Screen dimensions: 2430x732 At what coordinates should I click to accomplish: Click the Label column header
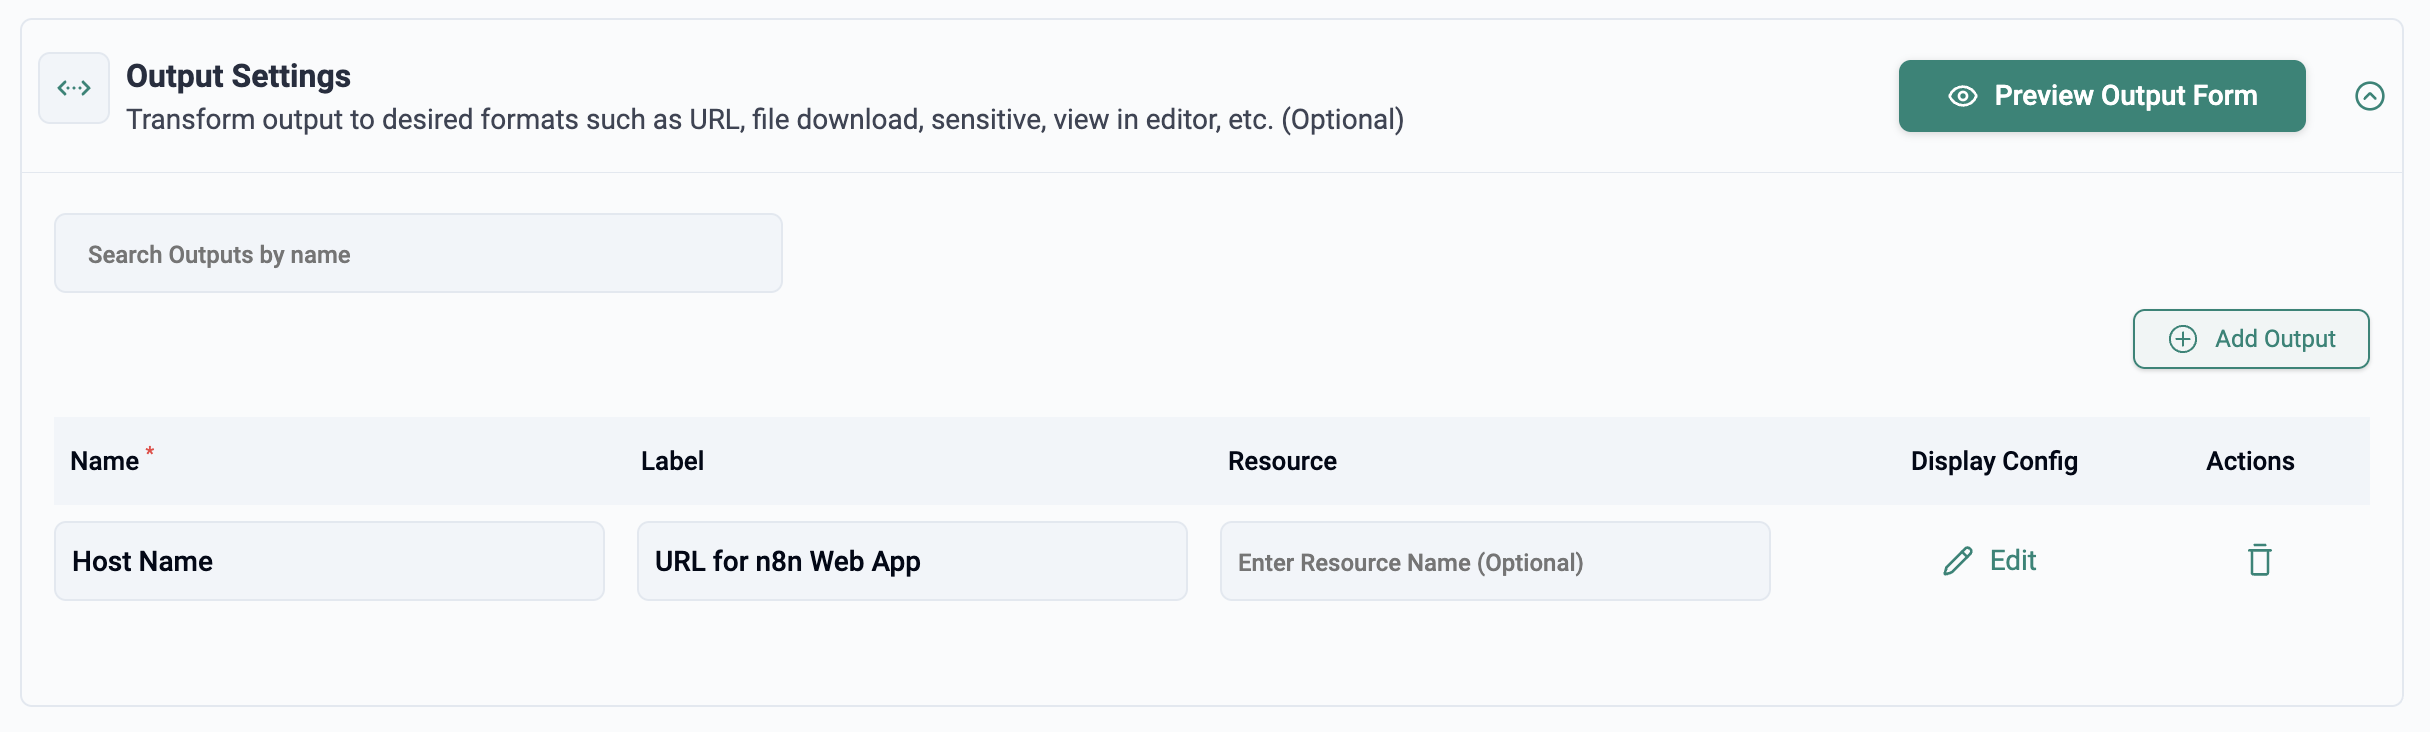click(x=672, y=461)
